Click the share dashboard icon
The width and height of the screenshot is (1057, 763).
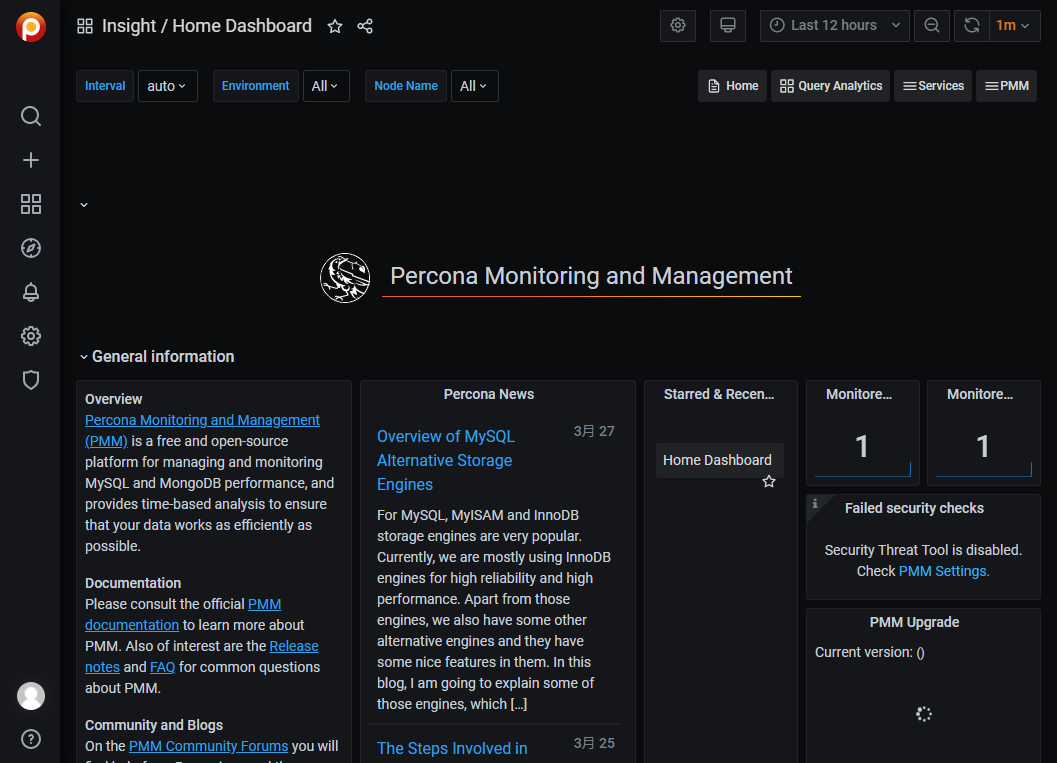(365, 26)
